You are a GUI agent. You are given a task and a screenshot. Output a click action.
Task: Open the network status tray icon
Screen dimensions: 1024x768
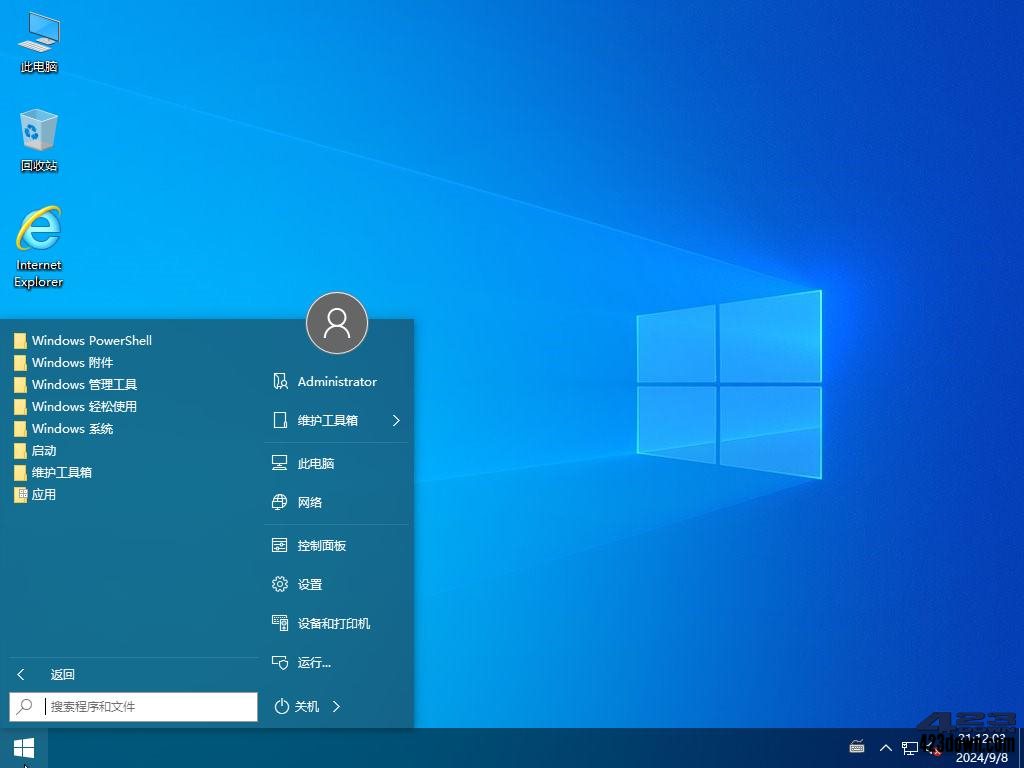click(910, 747)
